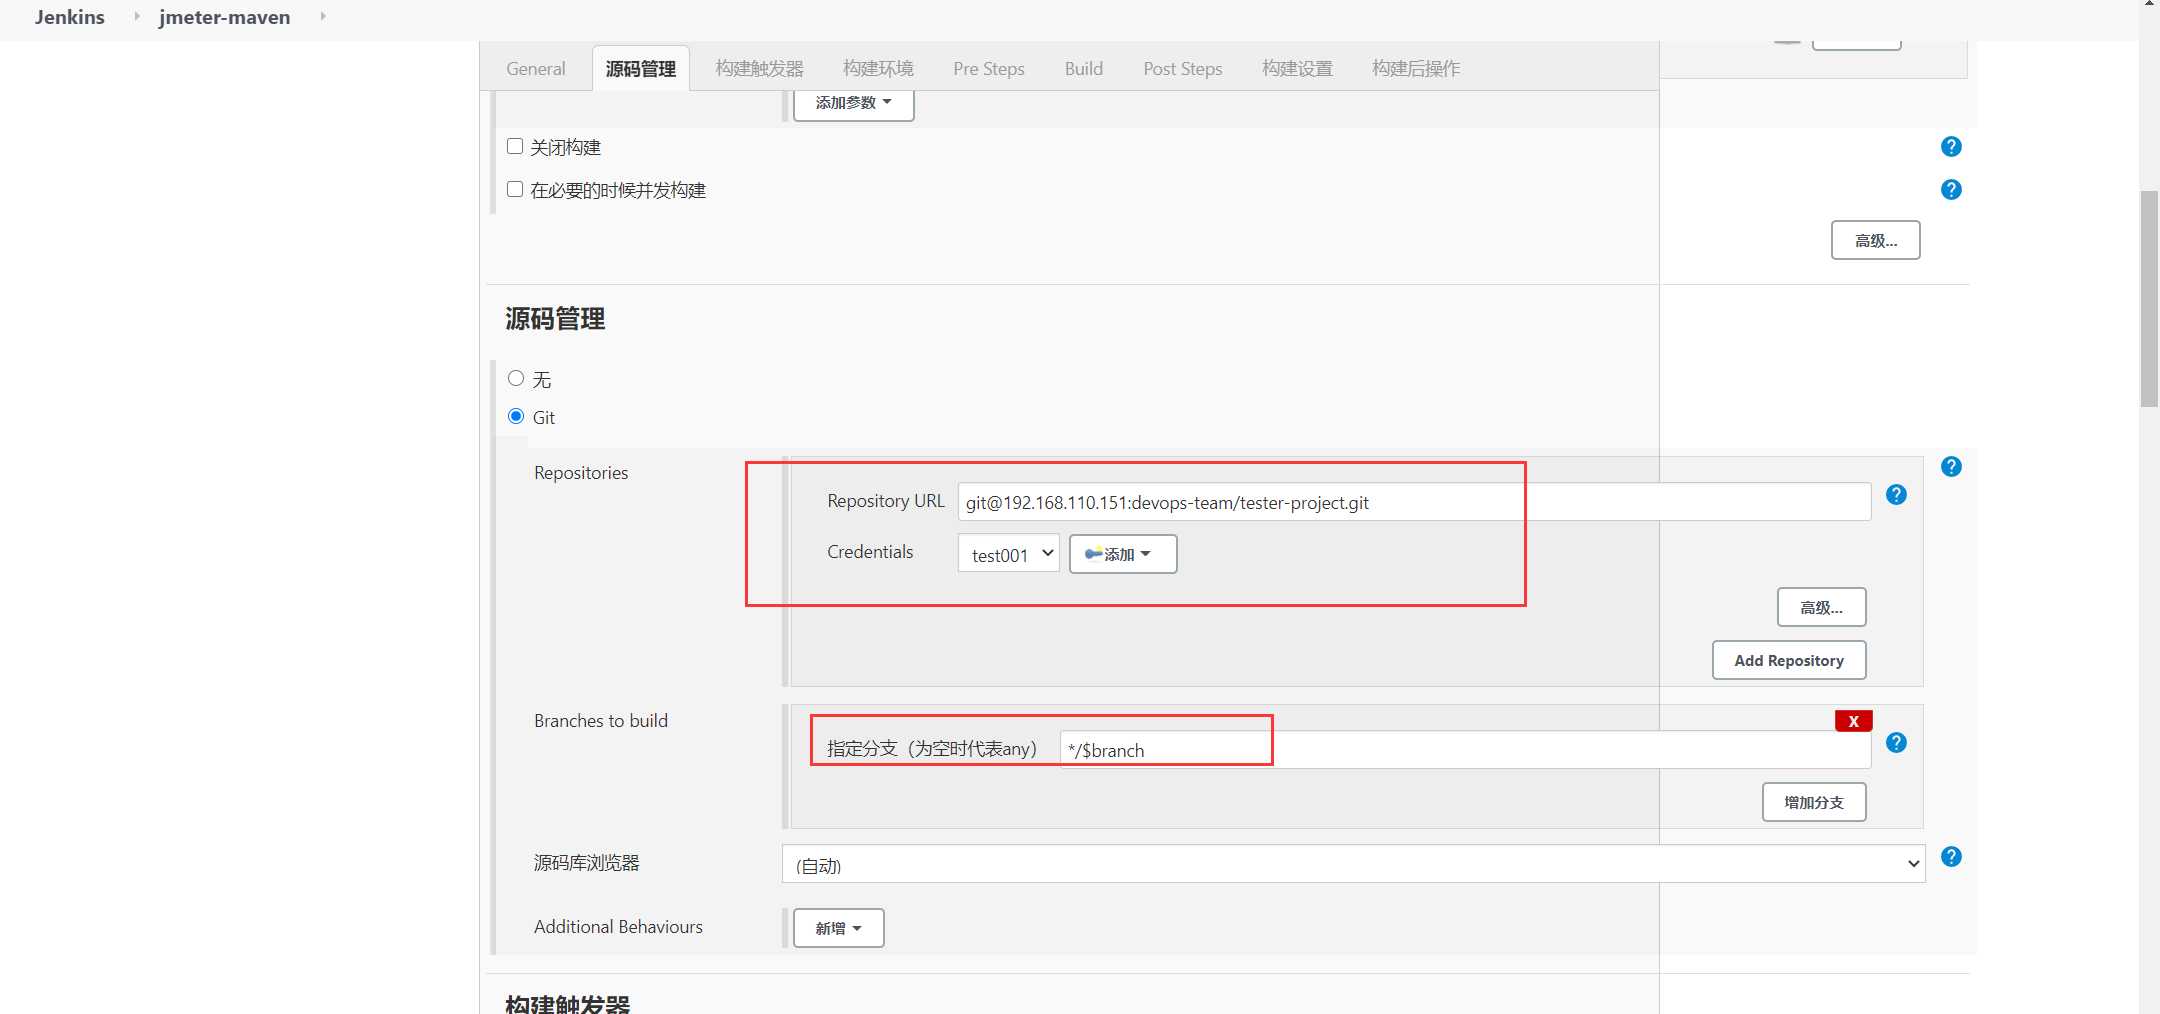Delete branch with red X button
2160x1014 pixels.
coord(1853,721)
